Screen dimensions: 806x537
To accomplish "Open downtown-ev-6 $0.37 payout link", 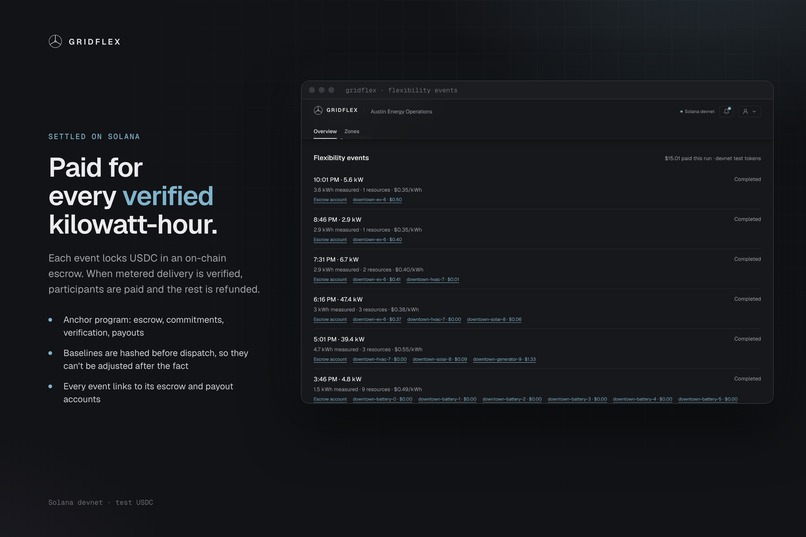I will click(x=377, y=319).
